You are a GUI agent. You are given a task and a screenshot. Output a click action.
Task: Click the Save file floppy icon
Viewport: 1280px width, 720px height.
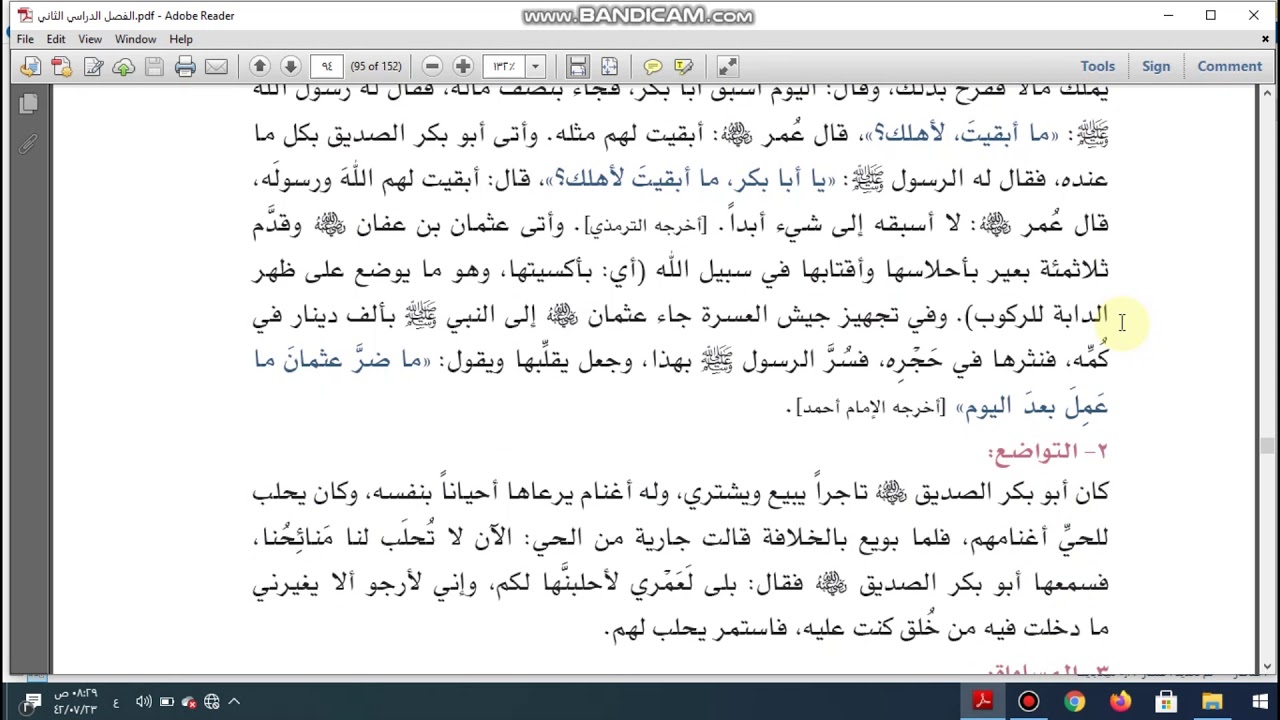coord(154,66)
